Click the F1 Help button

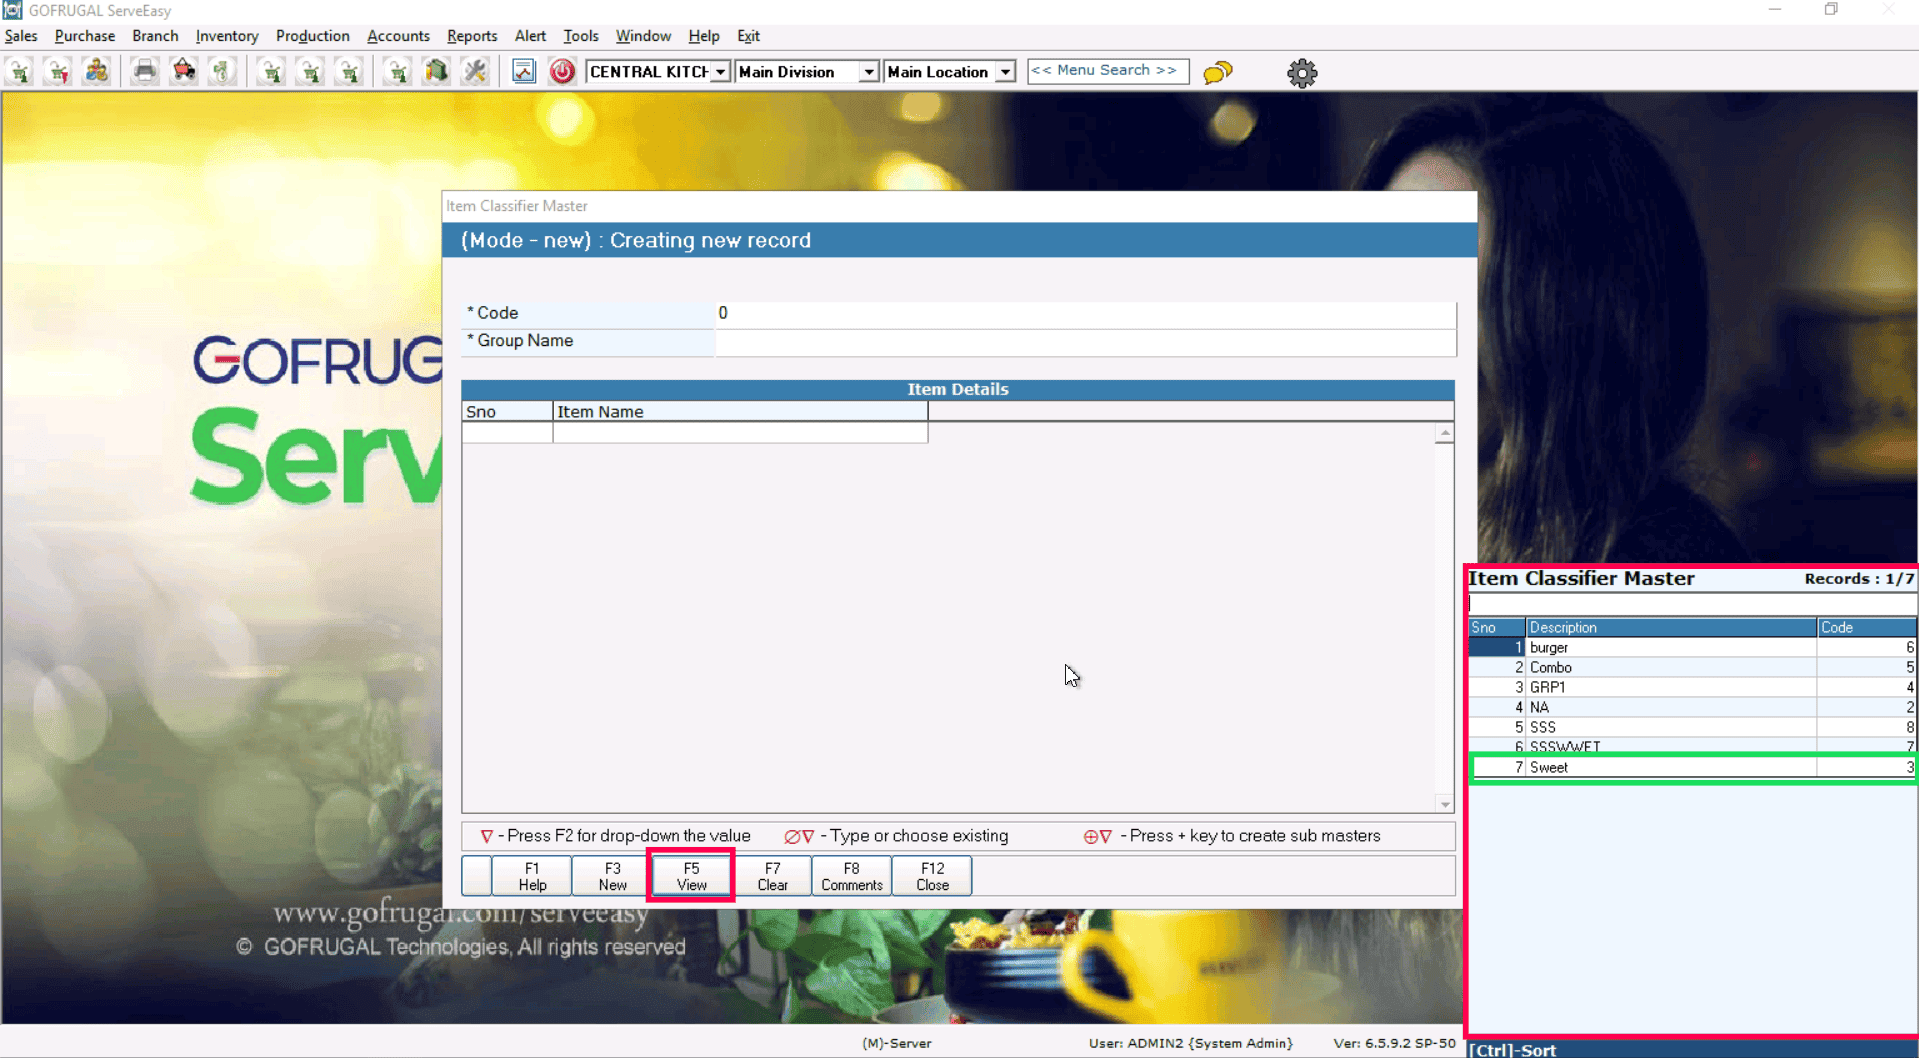[x=532, y=876]
